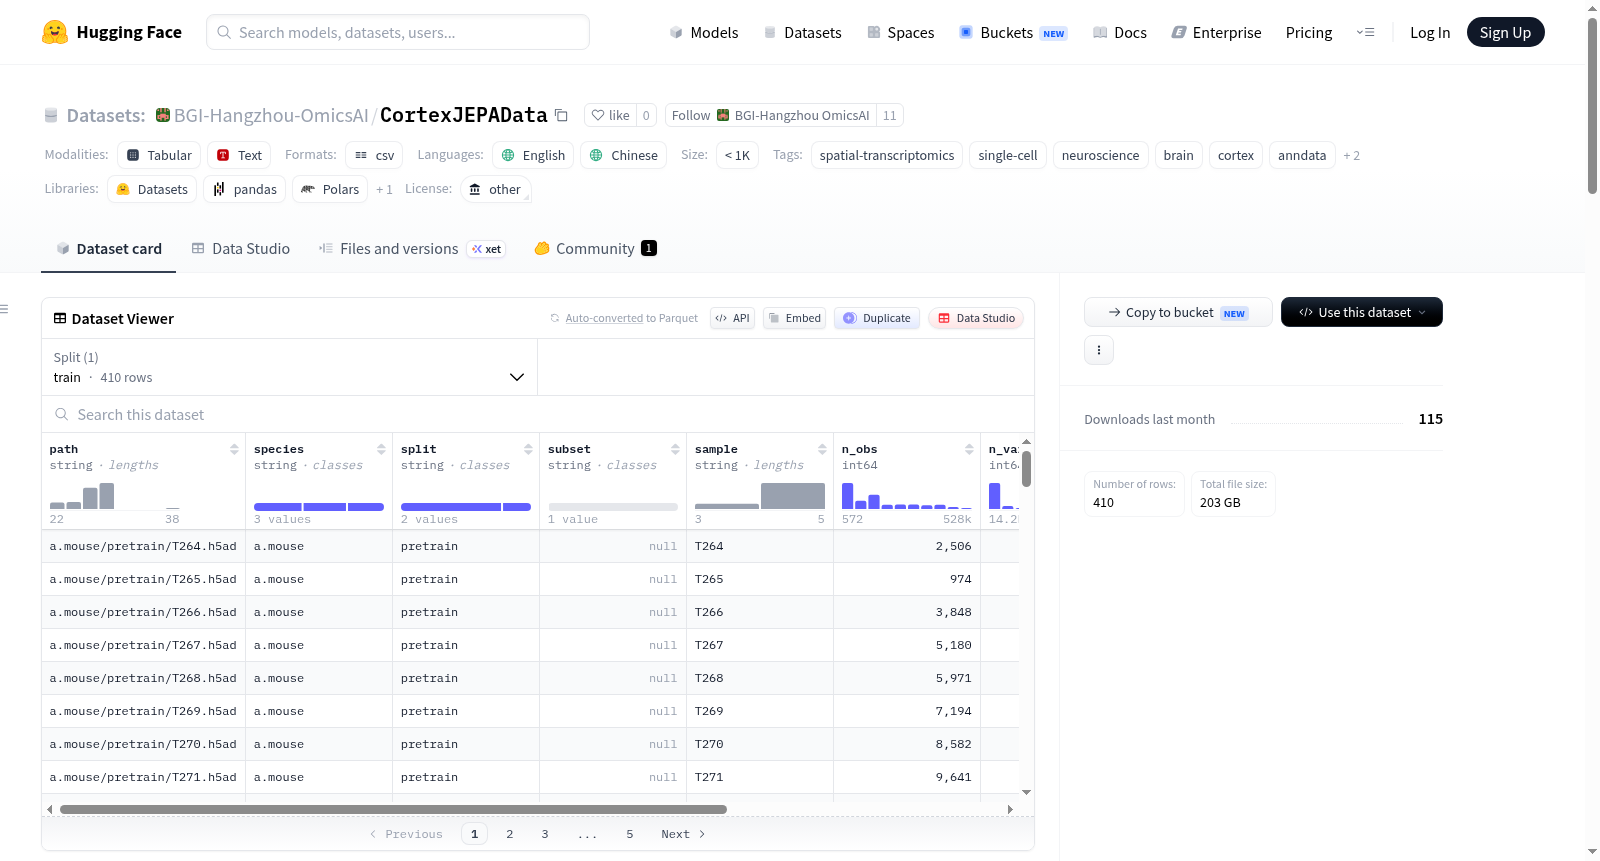Follow BGI-Hangzhou OmicsAI

tap(771, 115)
